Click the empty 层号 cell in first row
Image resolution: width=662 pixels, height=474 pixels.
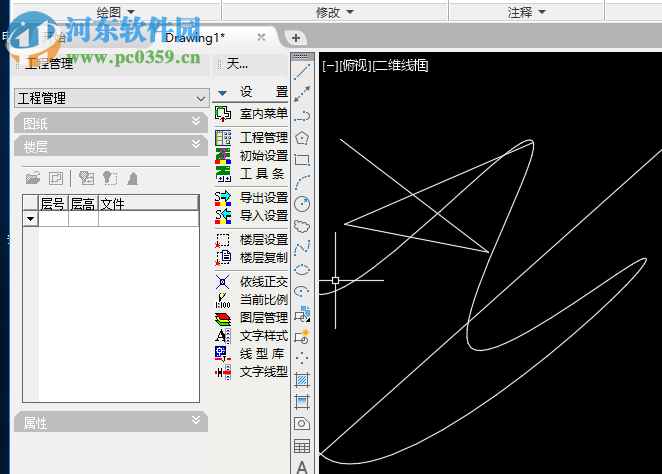(x=53, y=219)
